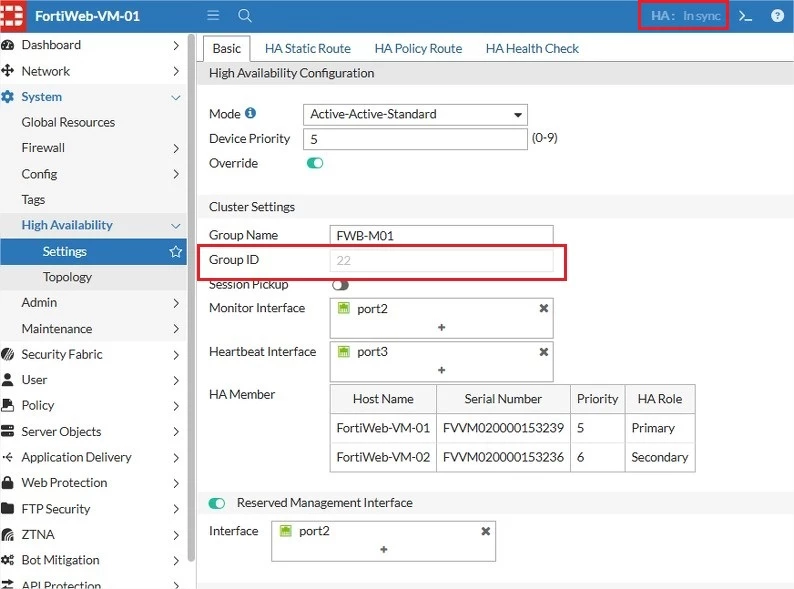The width and height of the screenshot is (794, 589).
Task: Click the FTP Security folder icon
Action: click(x=8, y=508)
